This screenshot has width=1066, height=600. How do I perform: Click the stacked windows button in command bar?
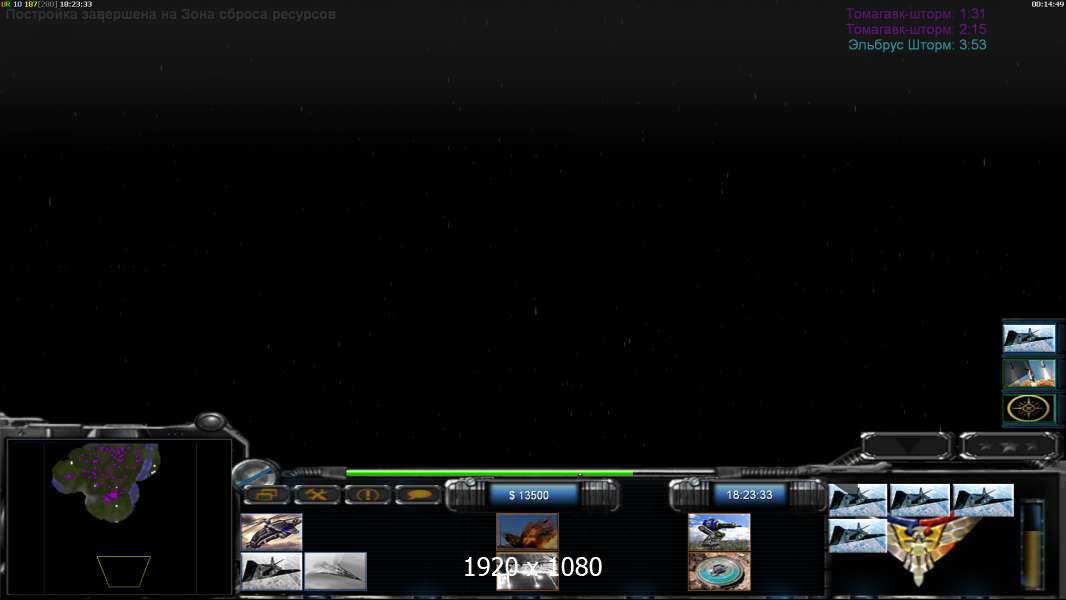(266, 494)
